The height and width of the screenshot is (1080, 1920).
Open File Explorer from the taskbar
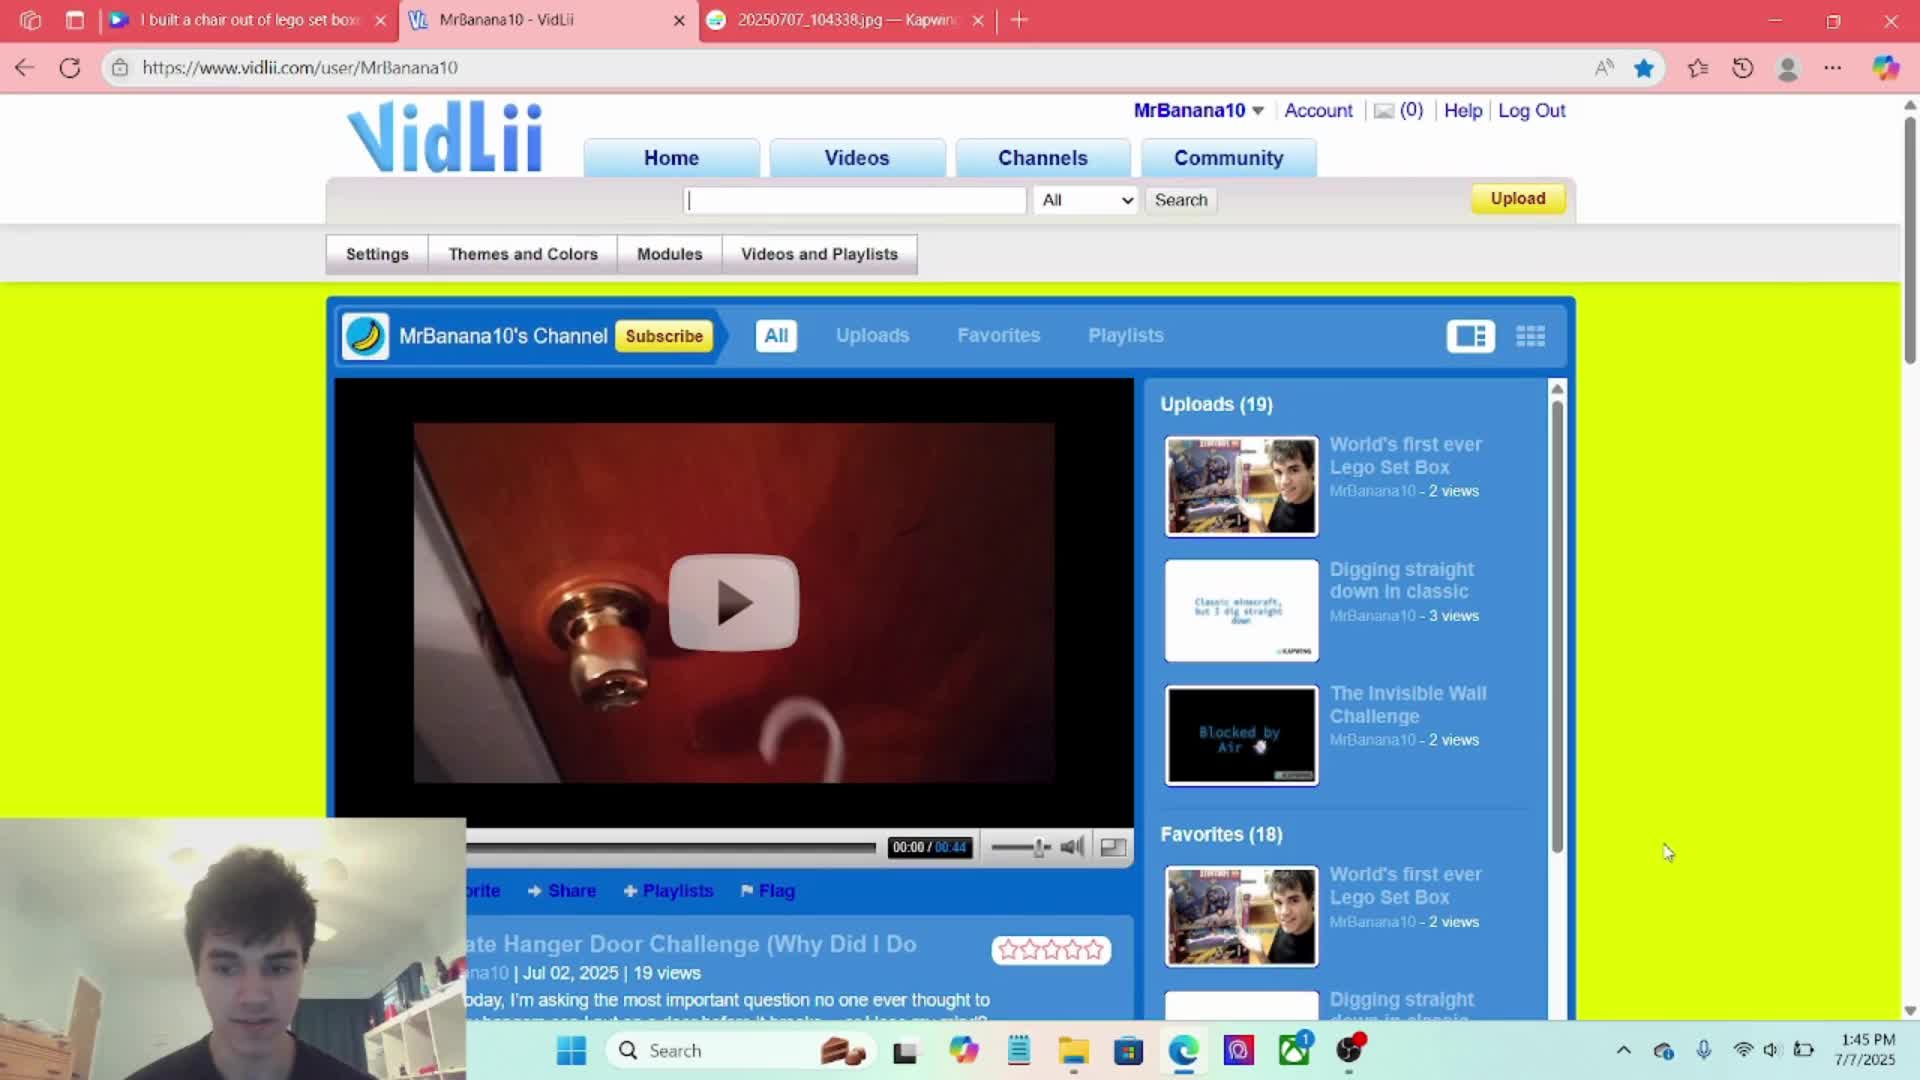click(1074, 1050)
